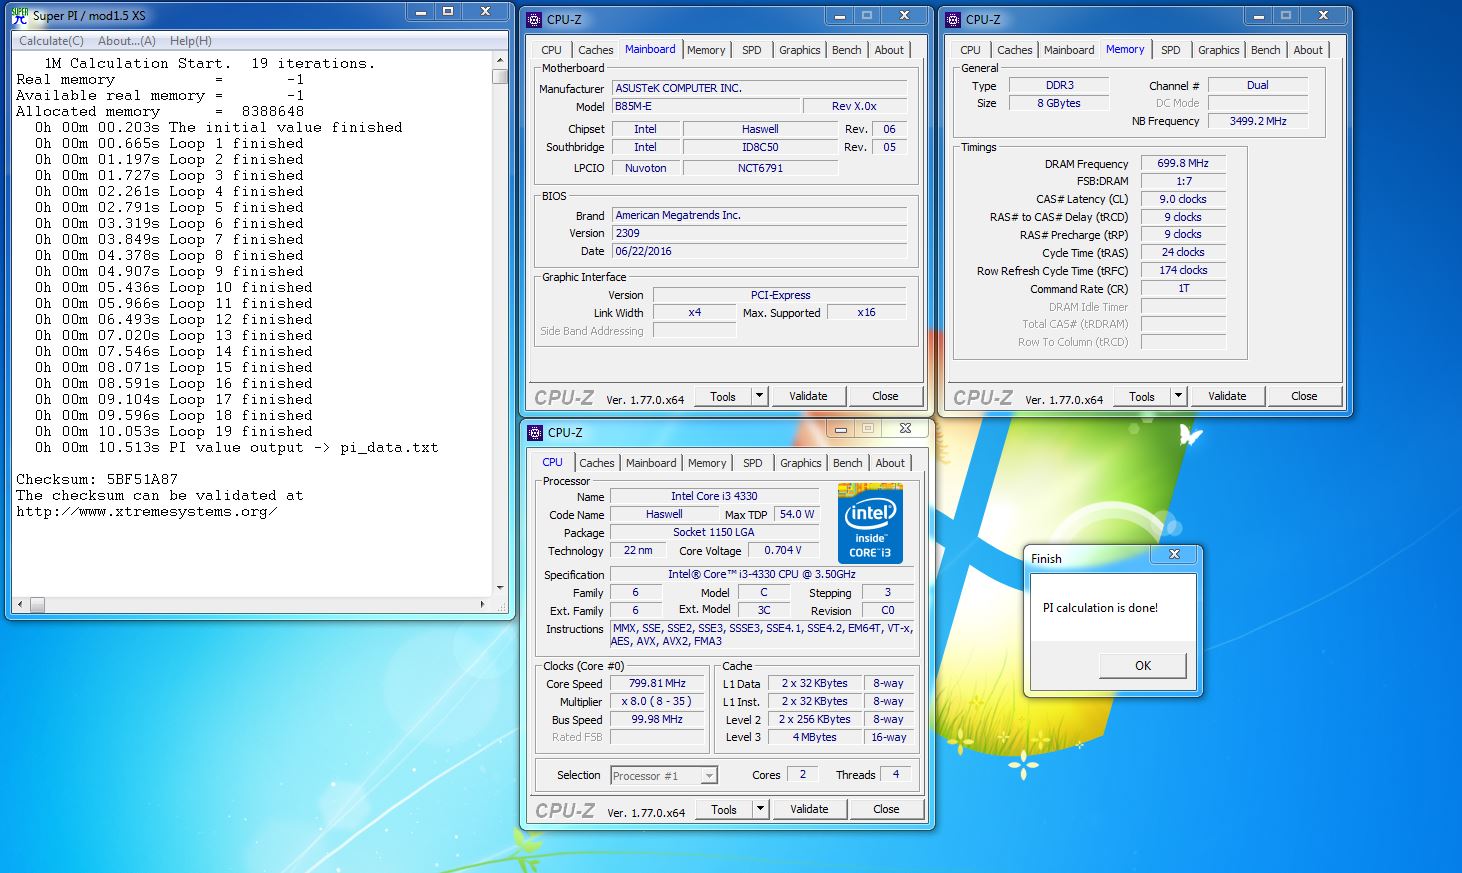
Task: Open Calculate menu in Super PI
Action: (x=51, y=41)
